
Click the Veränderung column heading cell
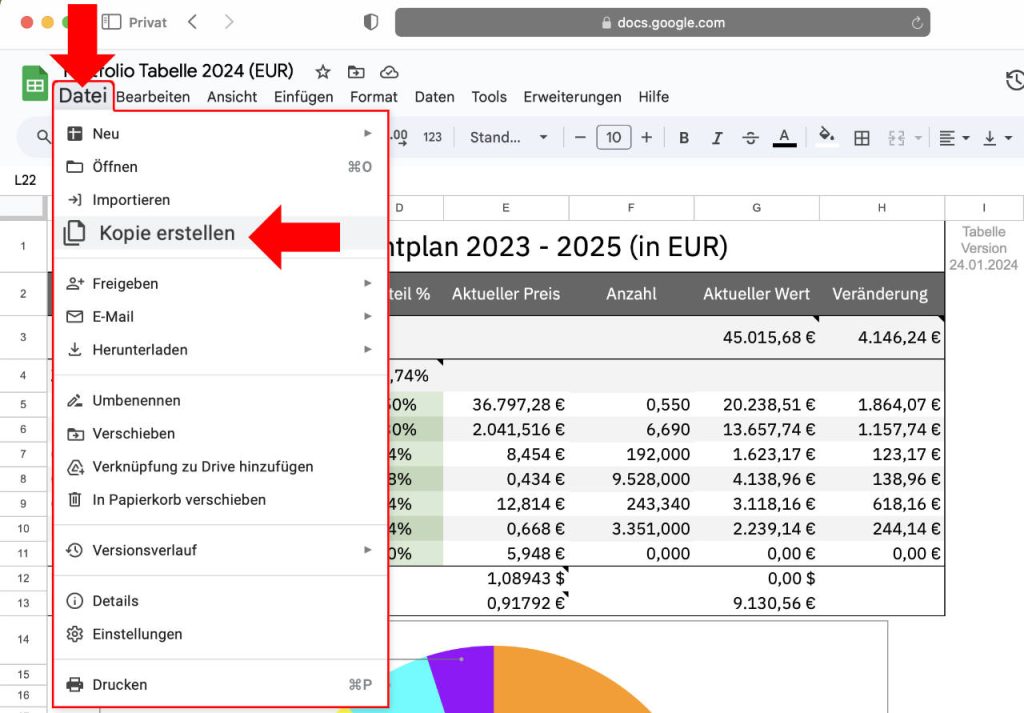click(881, 294)
